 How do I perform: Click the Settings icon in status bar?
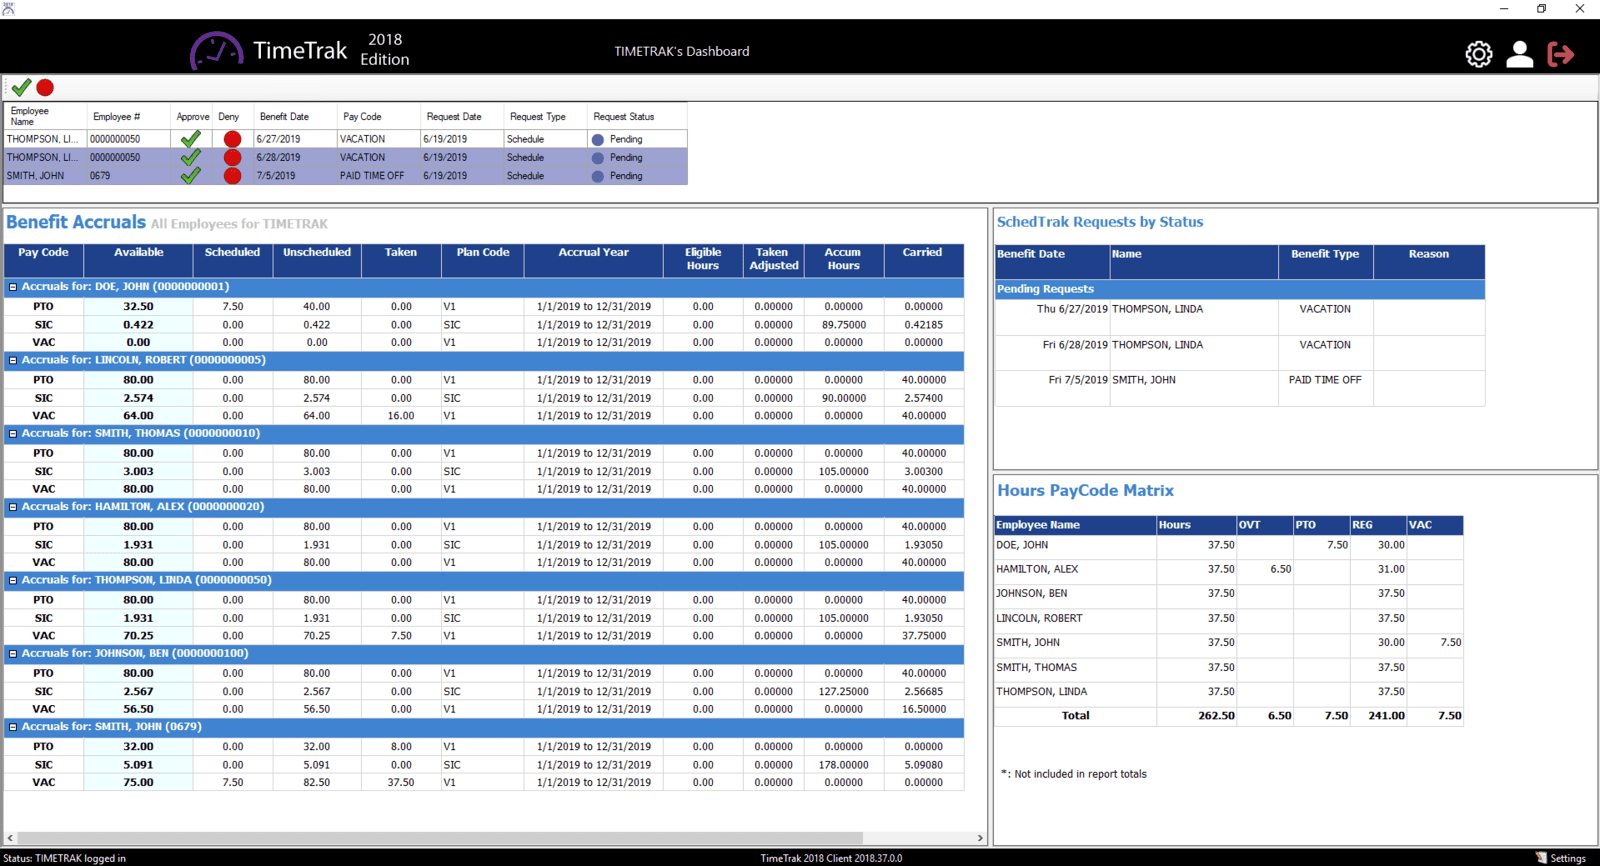point(1541,858)
